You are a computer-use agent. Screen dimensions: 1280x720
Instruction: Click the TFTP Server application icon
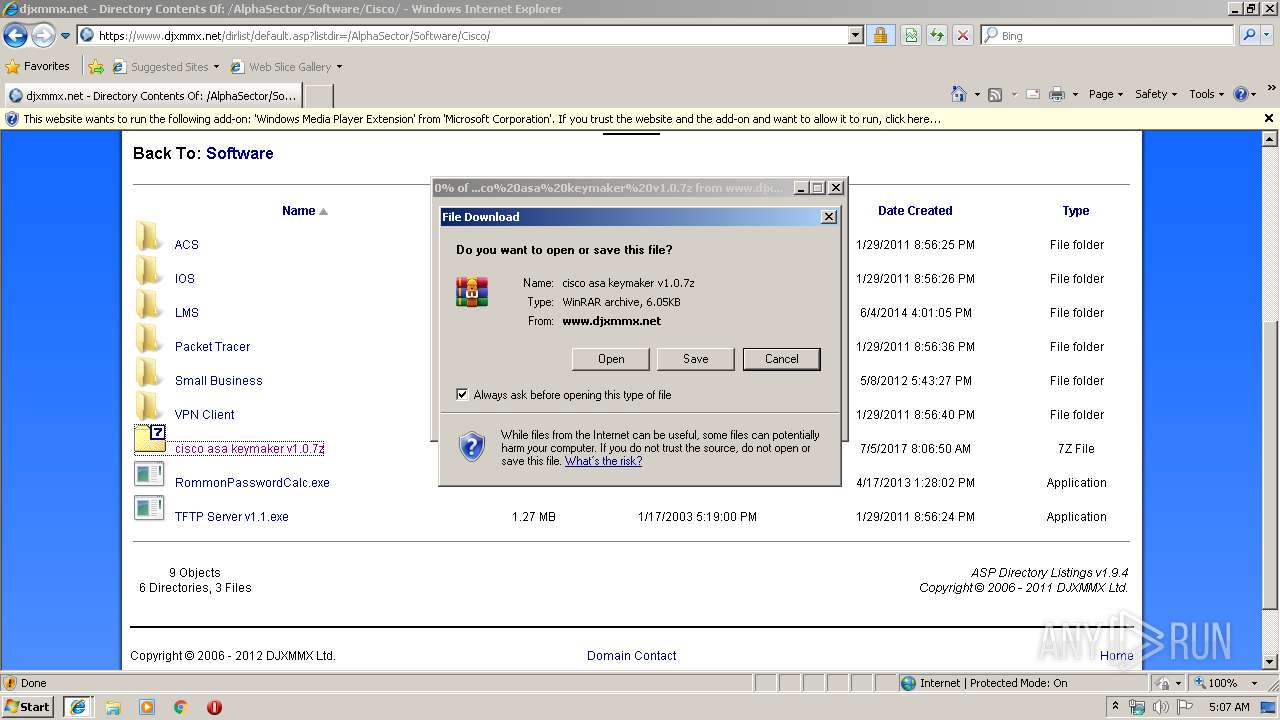point(149,508)
